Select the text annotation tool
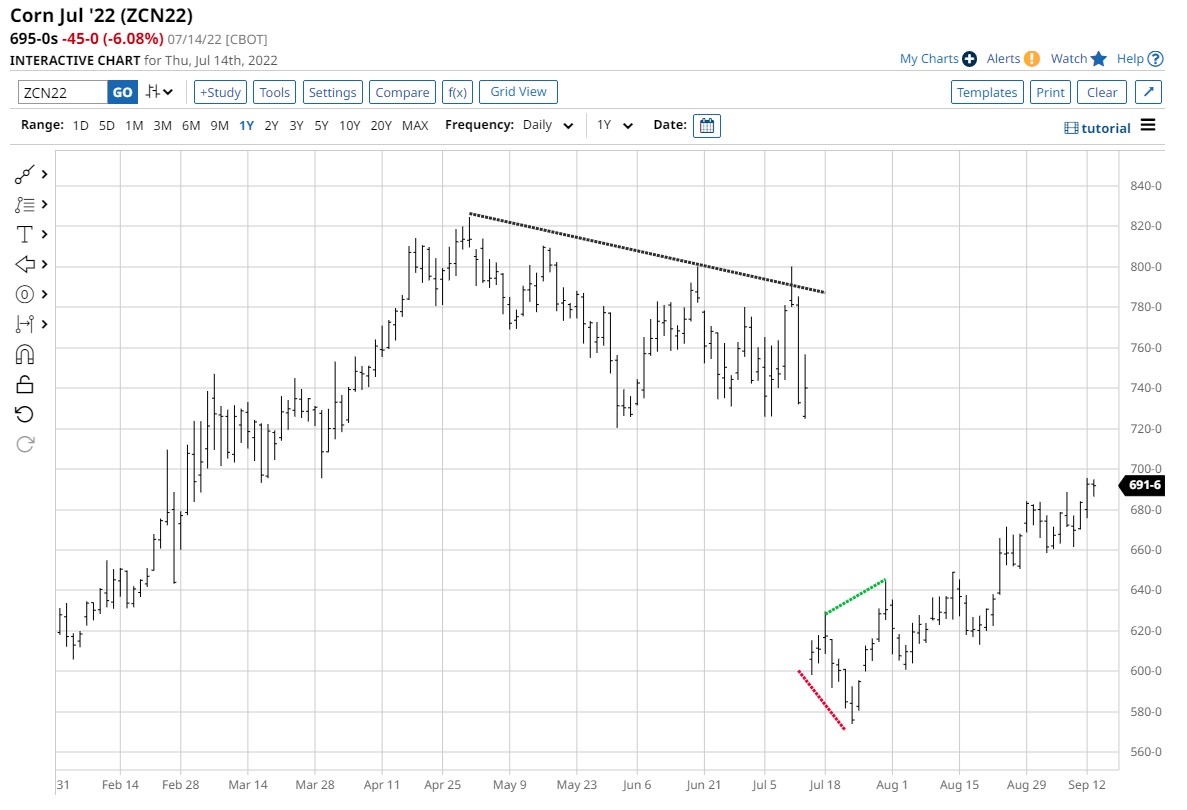 (x=24, y=235)
